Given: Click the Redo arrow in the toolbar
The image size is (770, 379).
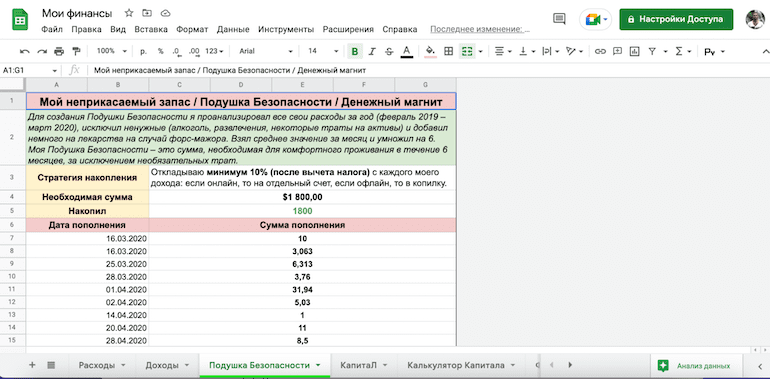Looking at the screenshot, I should [42, 51].
